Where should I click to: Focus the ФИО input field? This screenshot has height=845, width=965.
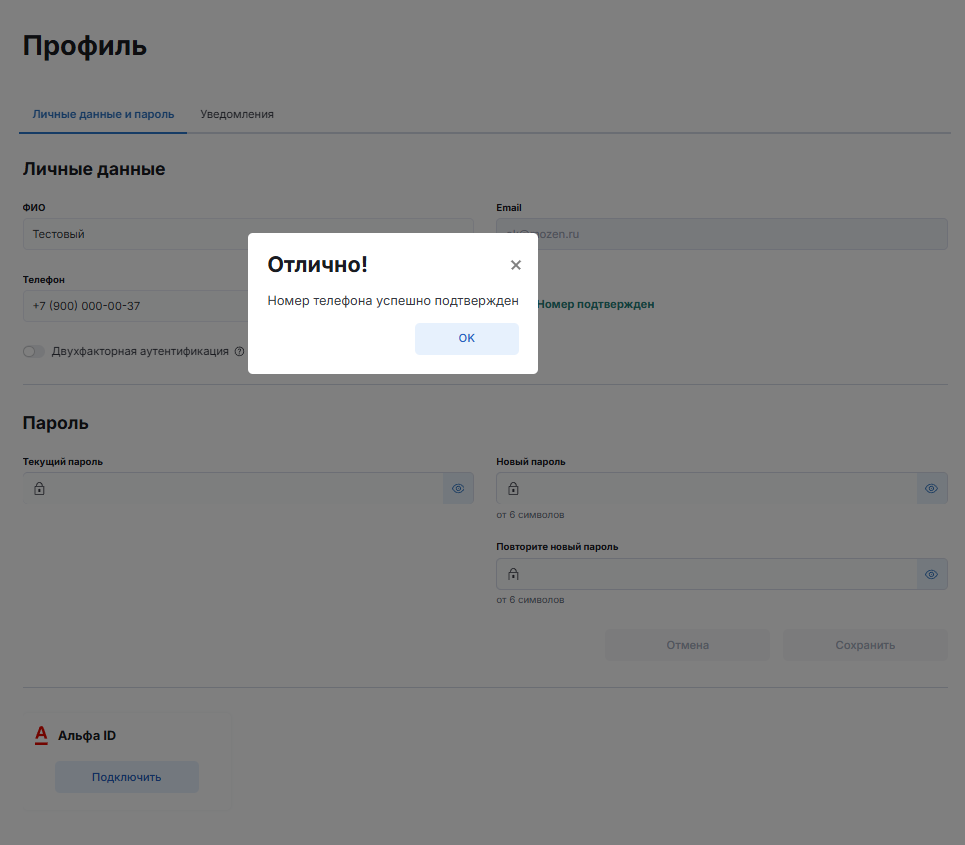248,234
